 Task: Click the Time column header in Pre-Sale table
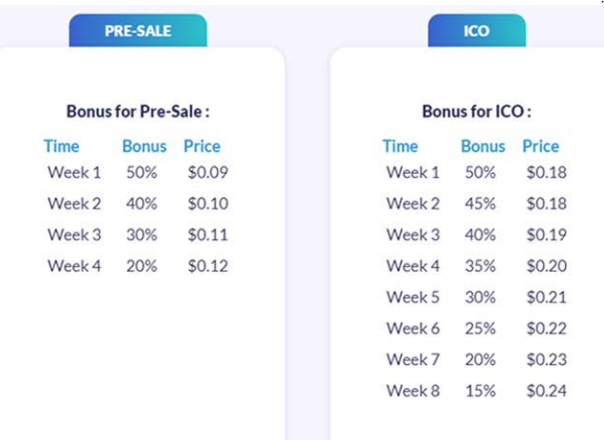(62, 147)
